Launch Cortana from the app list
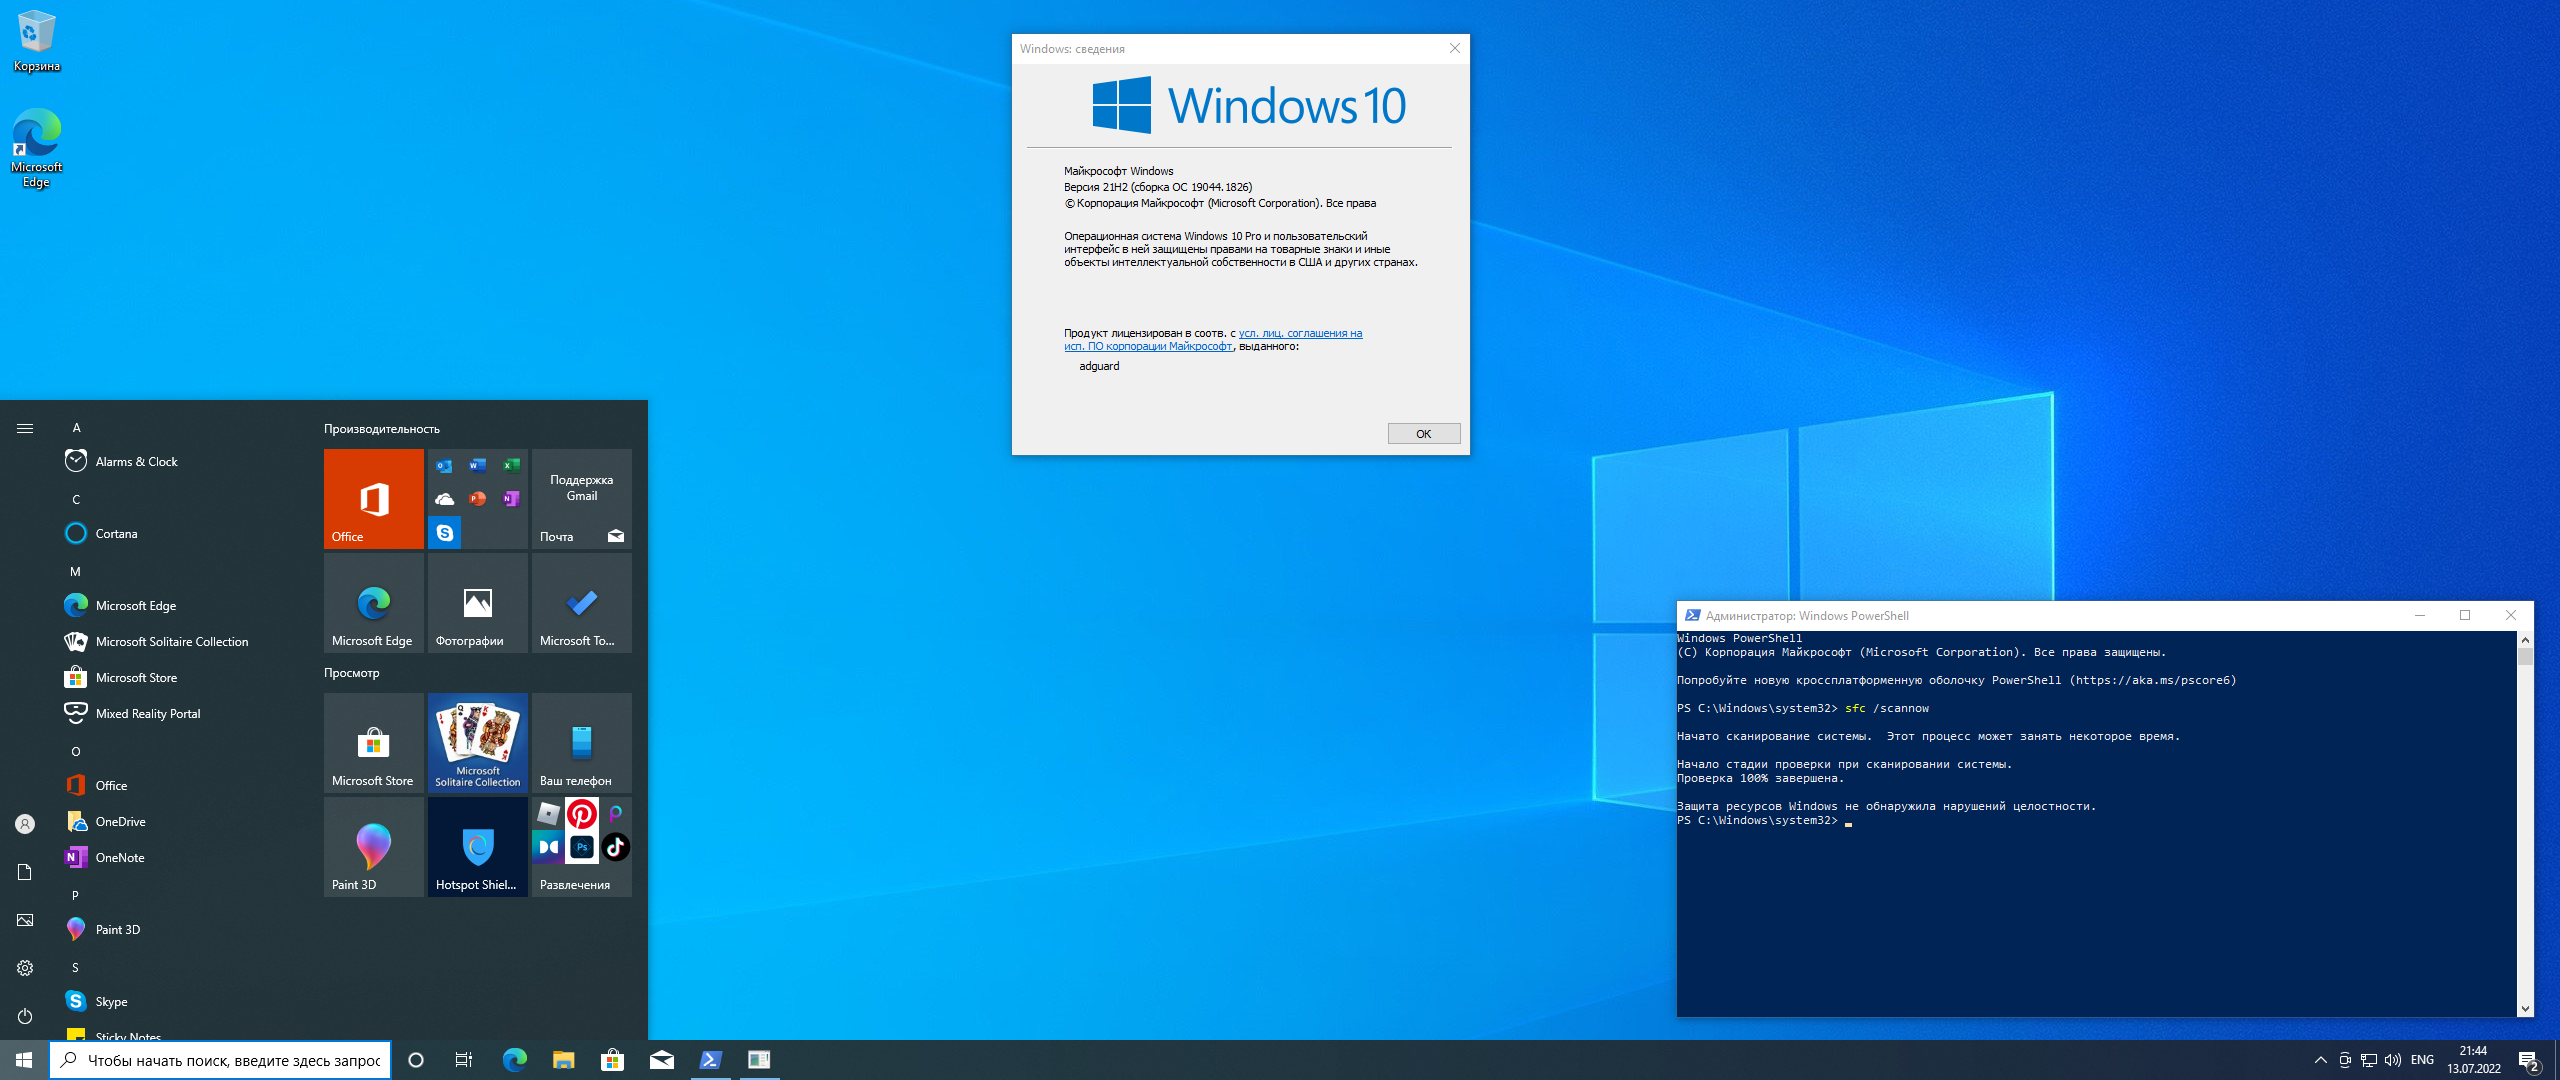This screenshot has width=2560, height=1080. [x=180, y=533]
